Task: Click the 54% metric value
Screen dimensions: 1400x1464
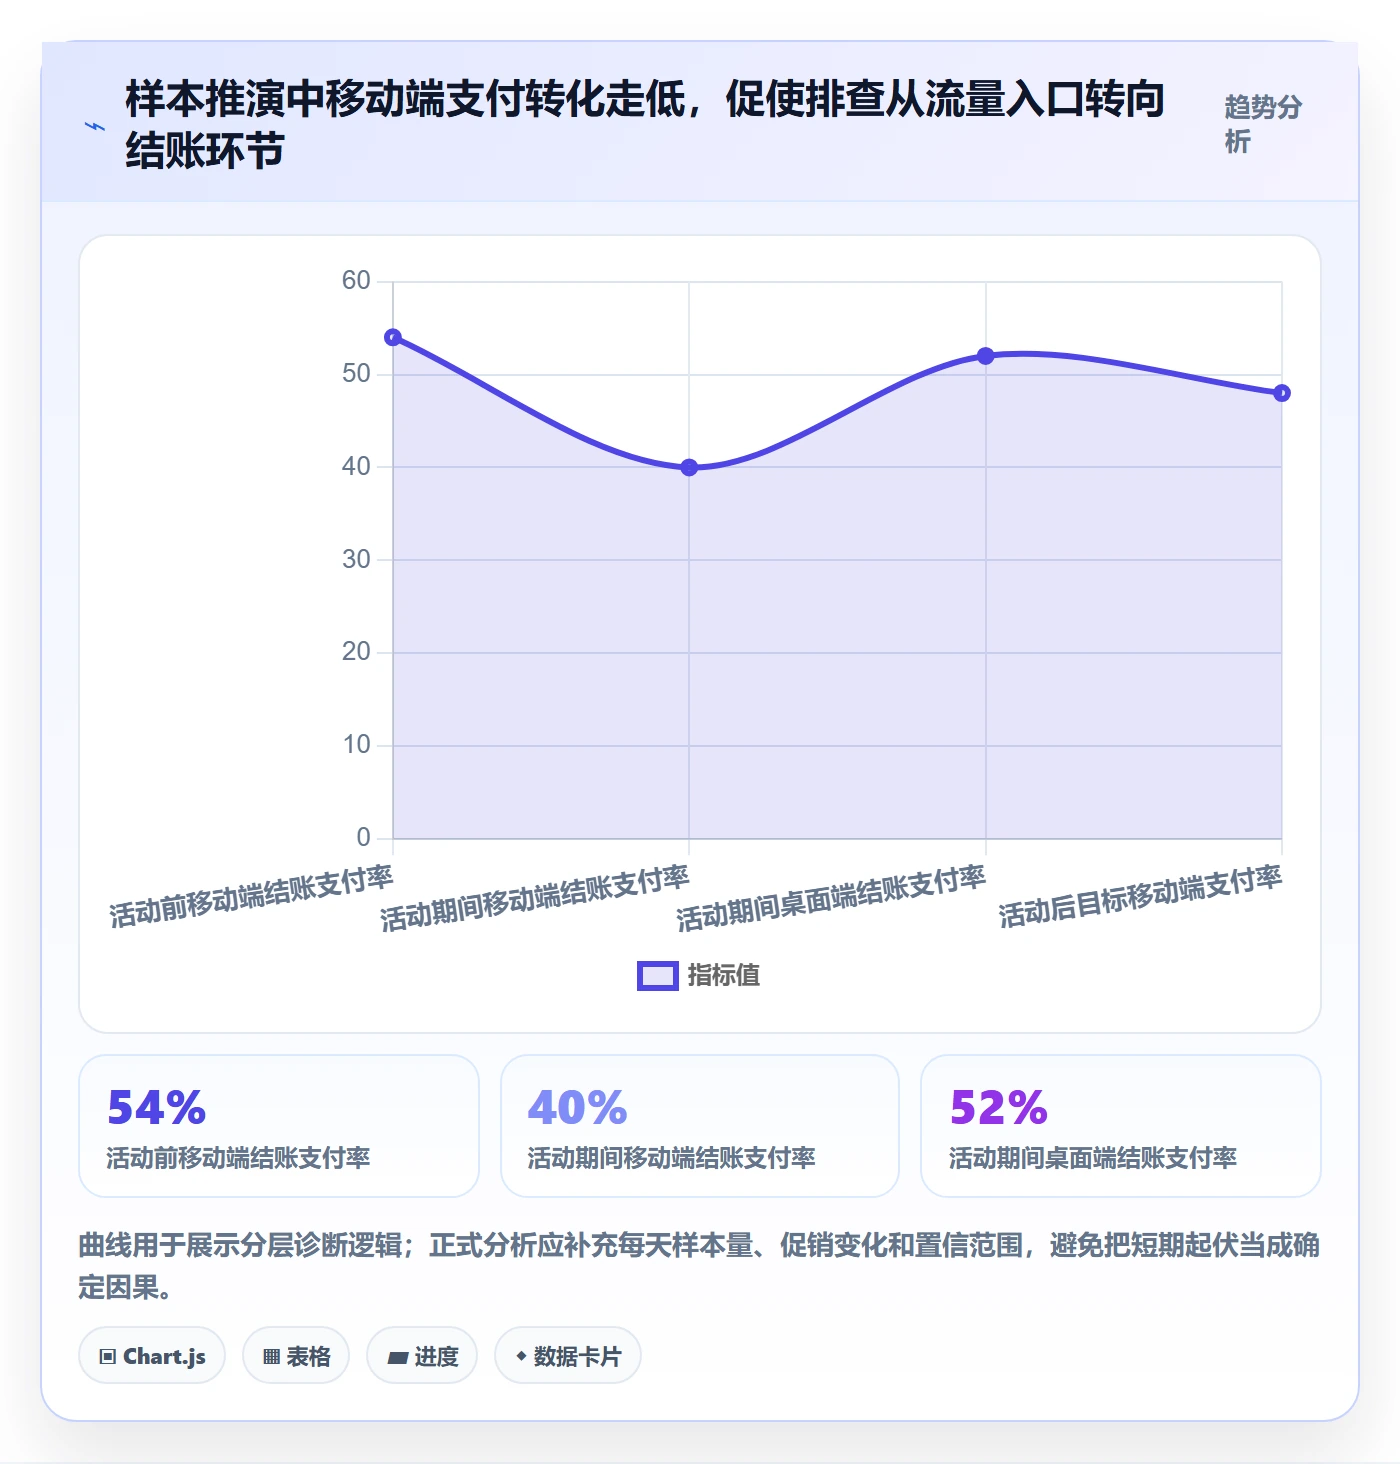Action: click(x=156, y=1108)
